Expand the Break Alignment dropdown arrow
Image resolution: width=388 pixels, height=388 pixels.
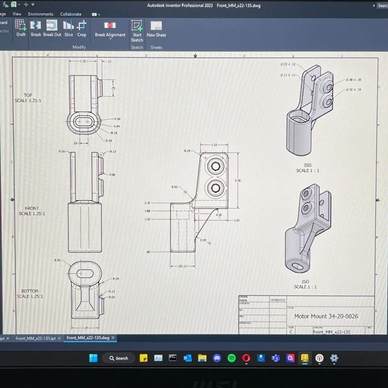[x=110, y=39]
